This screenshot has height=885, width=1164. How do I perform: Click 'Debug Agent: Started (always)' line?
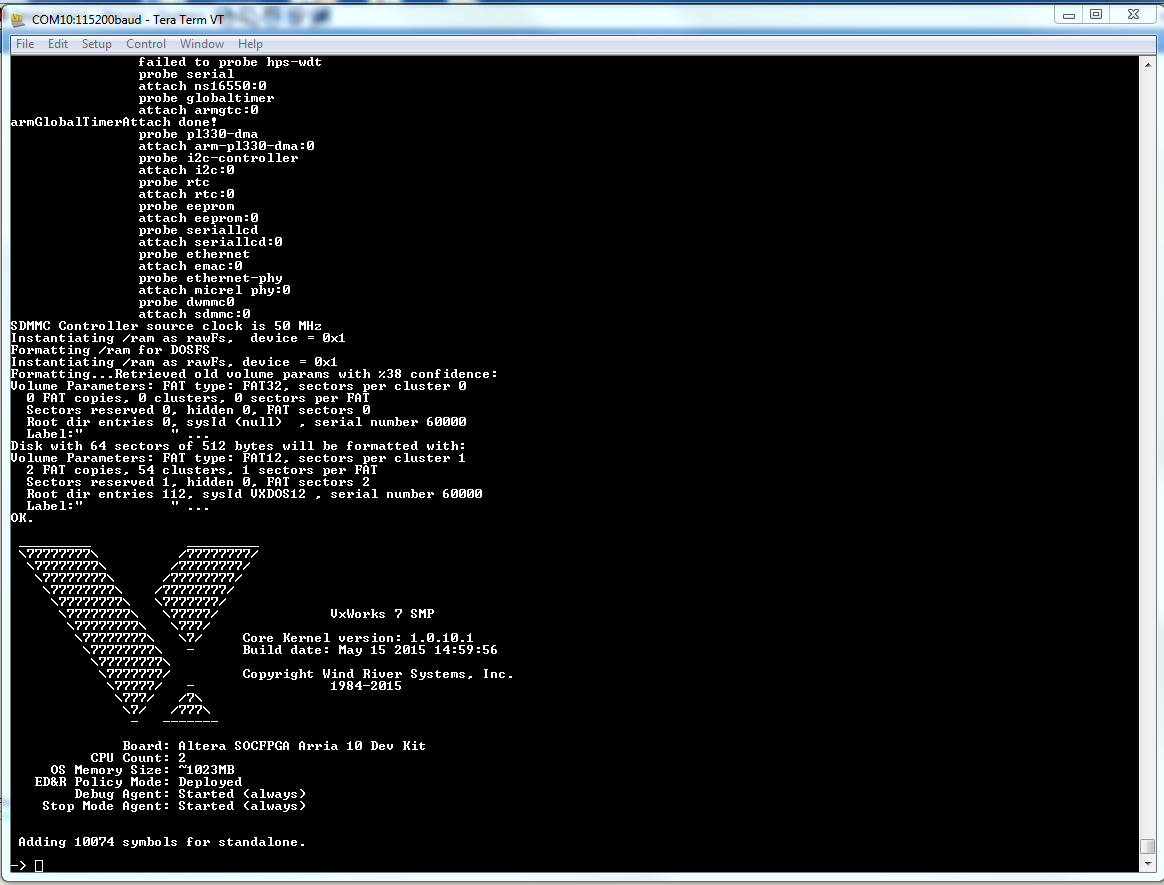190,794
